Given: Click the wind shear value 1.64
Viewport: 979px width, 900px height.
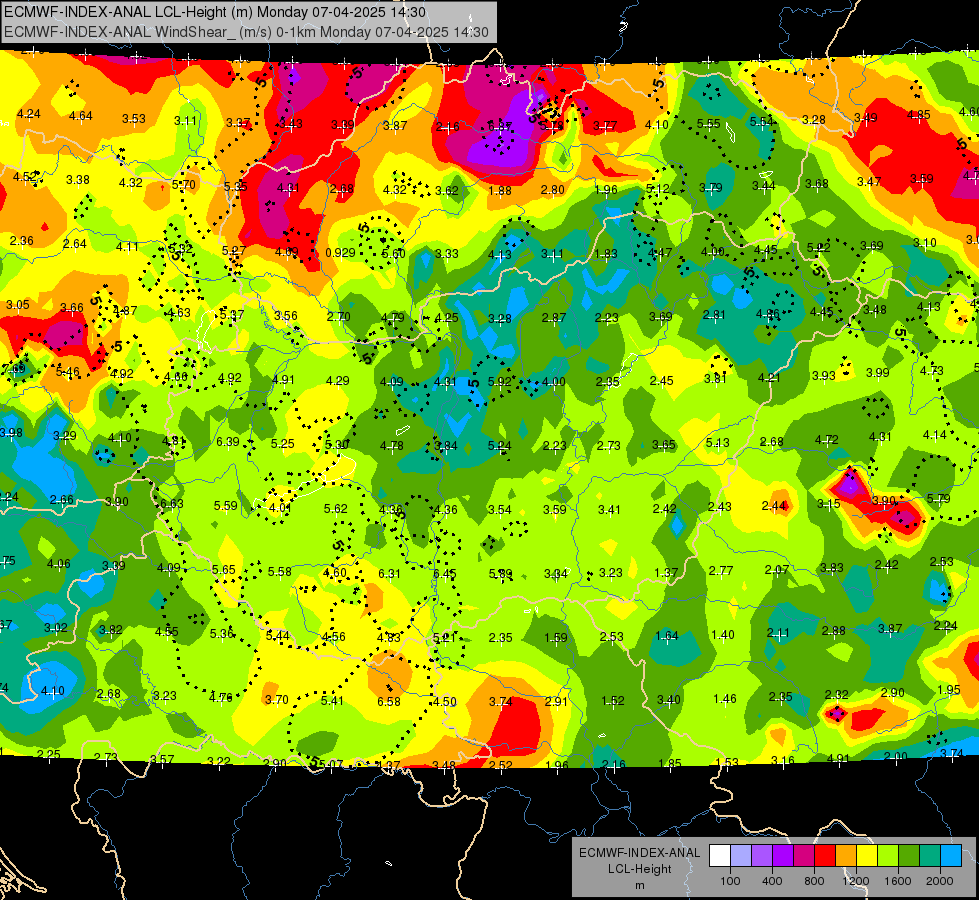Looking at the screenshot, I should point(667,636).
